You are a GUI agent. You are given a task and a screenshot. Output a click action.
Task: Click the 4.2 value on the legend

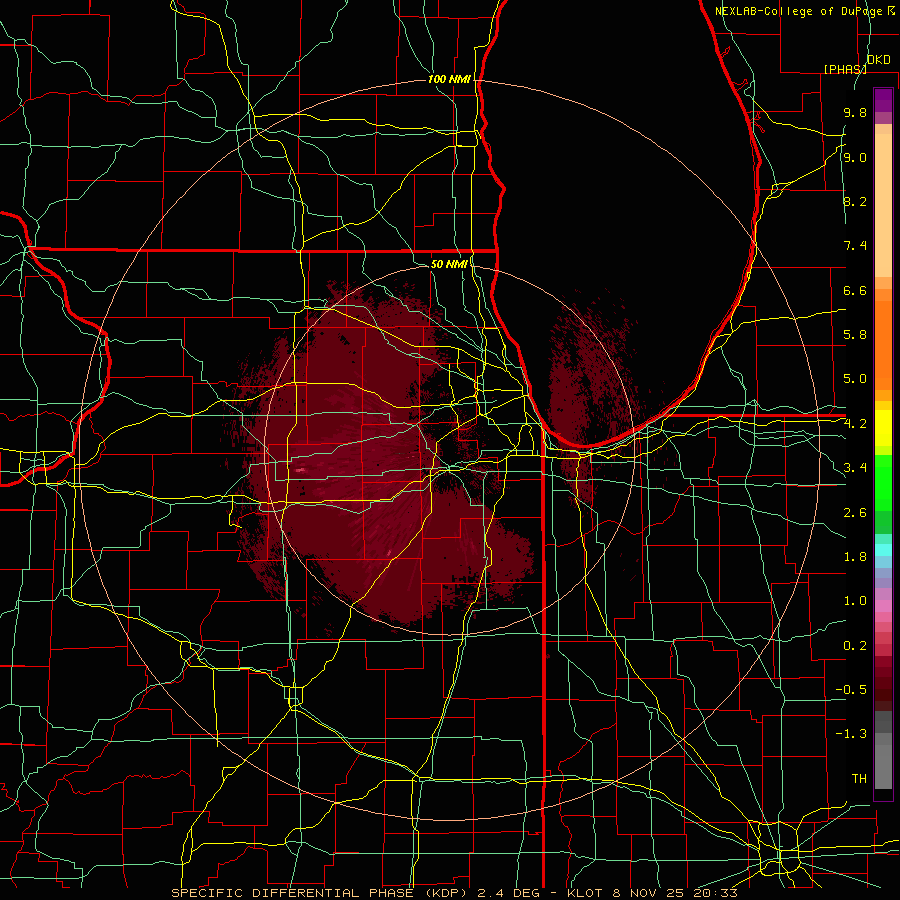tap(855, 424)
